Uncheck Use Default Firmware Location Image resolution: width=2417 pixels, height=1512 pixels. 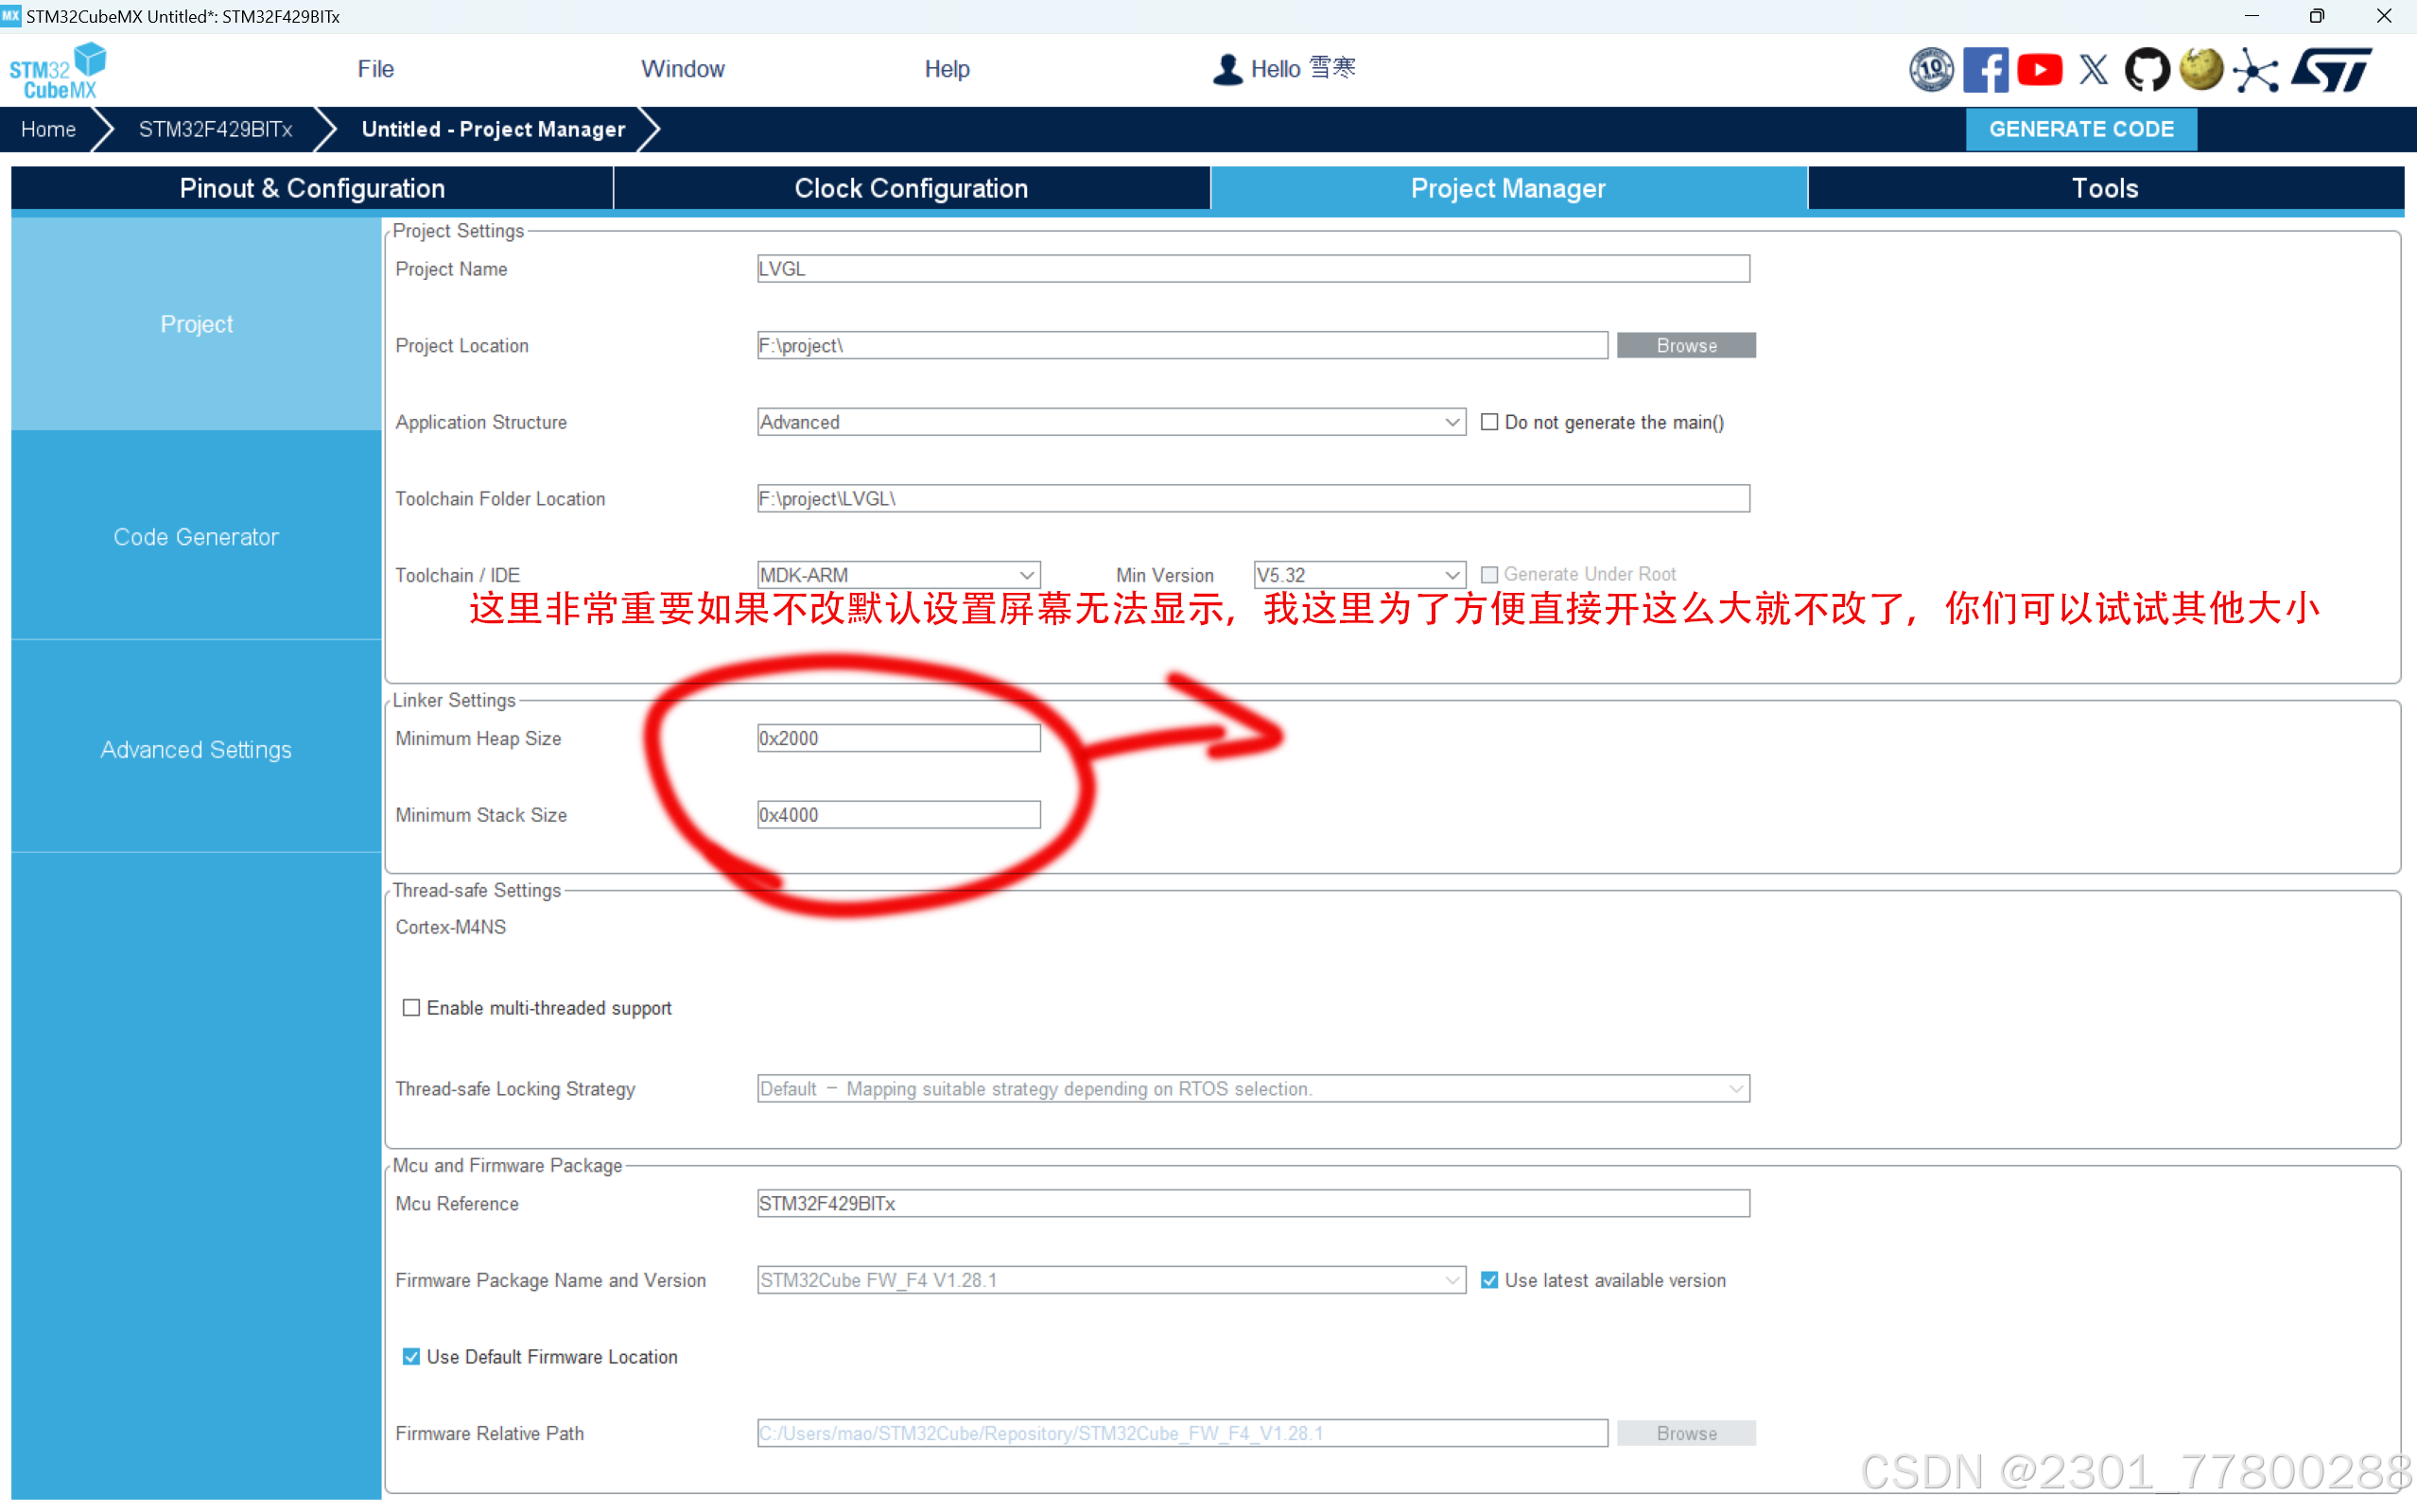point(411,1356)
